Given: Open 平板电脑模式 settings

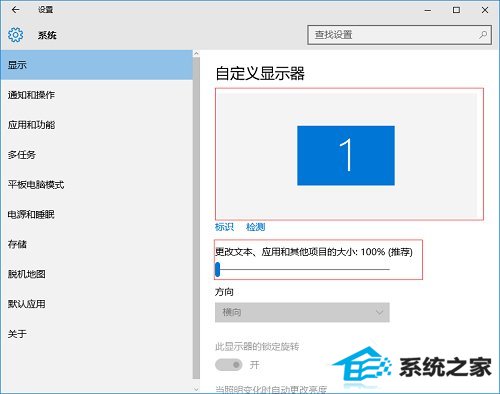Looking at the screenshot, I should (x=97, y=184).
